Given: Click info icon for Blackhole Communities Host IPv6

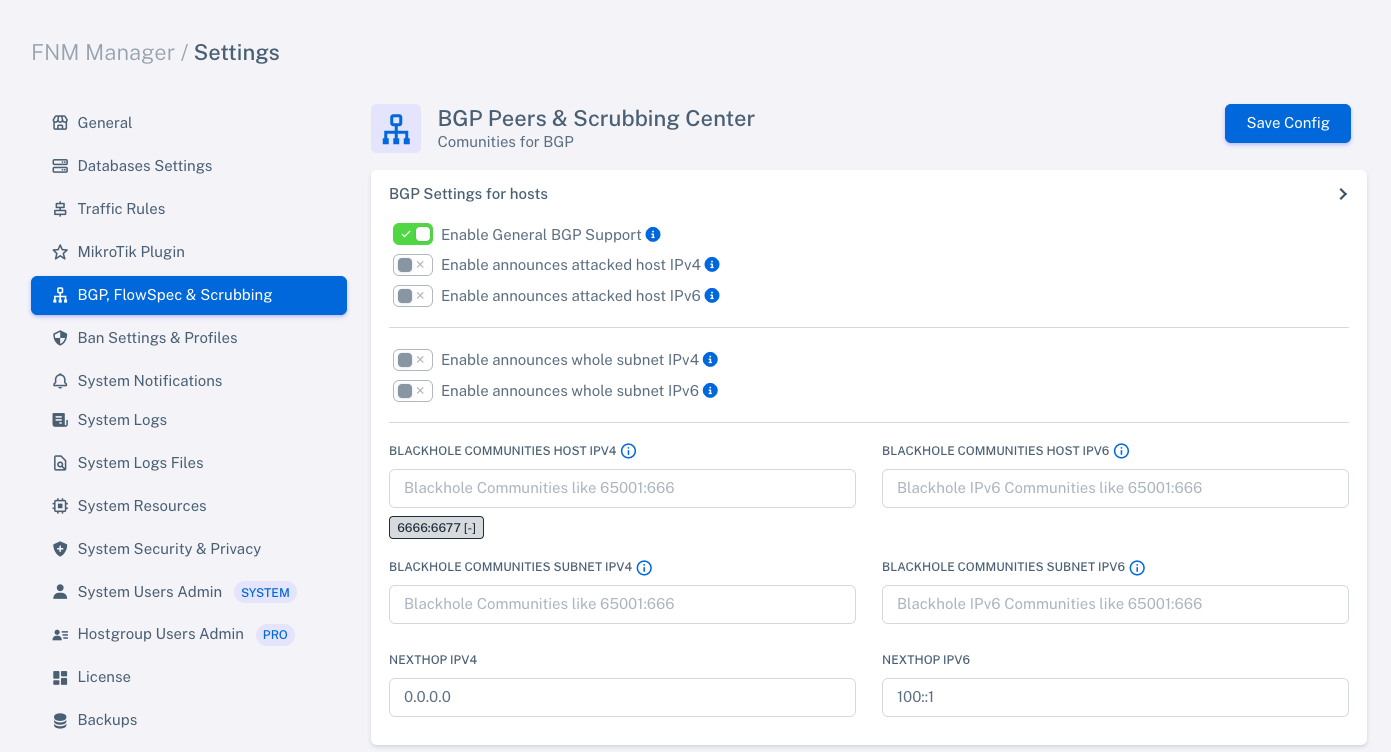Looking at the screenshot, I should click(1121, 451).
